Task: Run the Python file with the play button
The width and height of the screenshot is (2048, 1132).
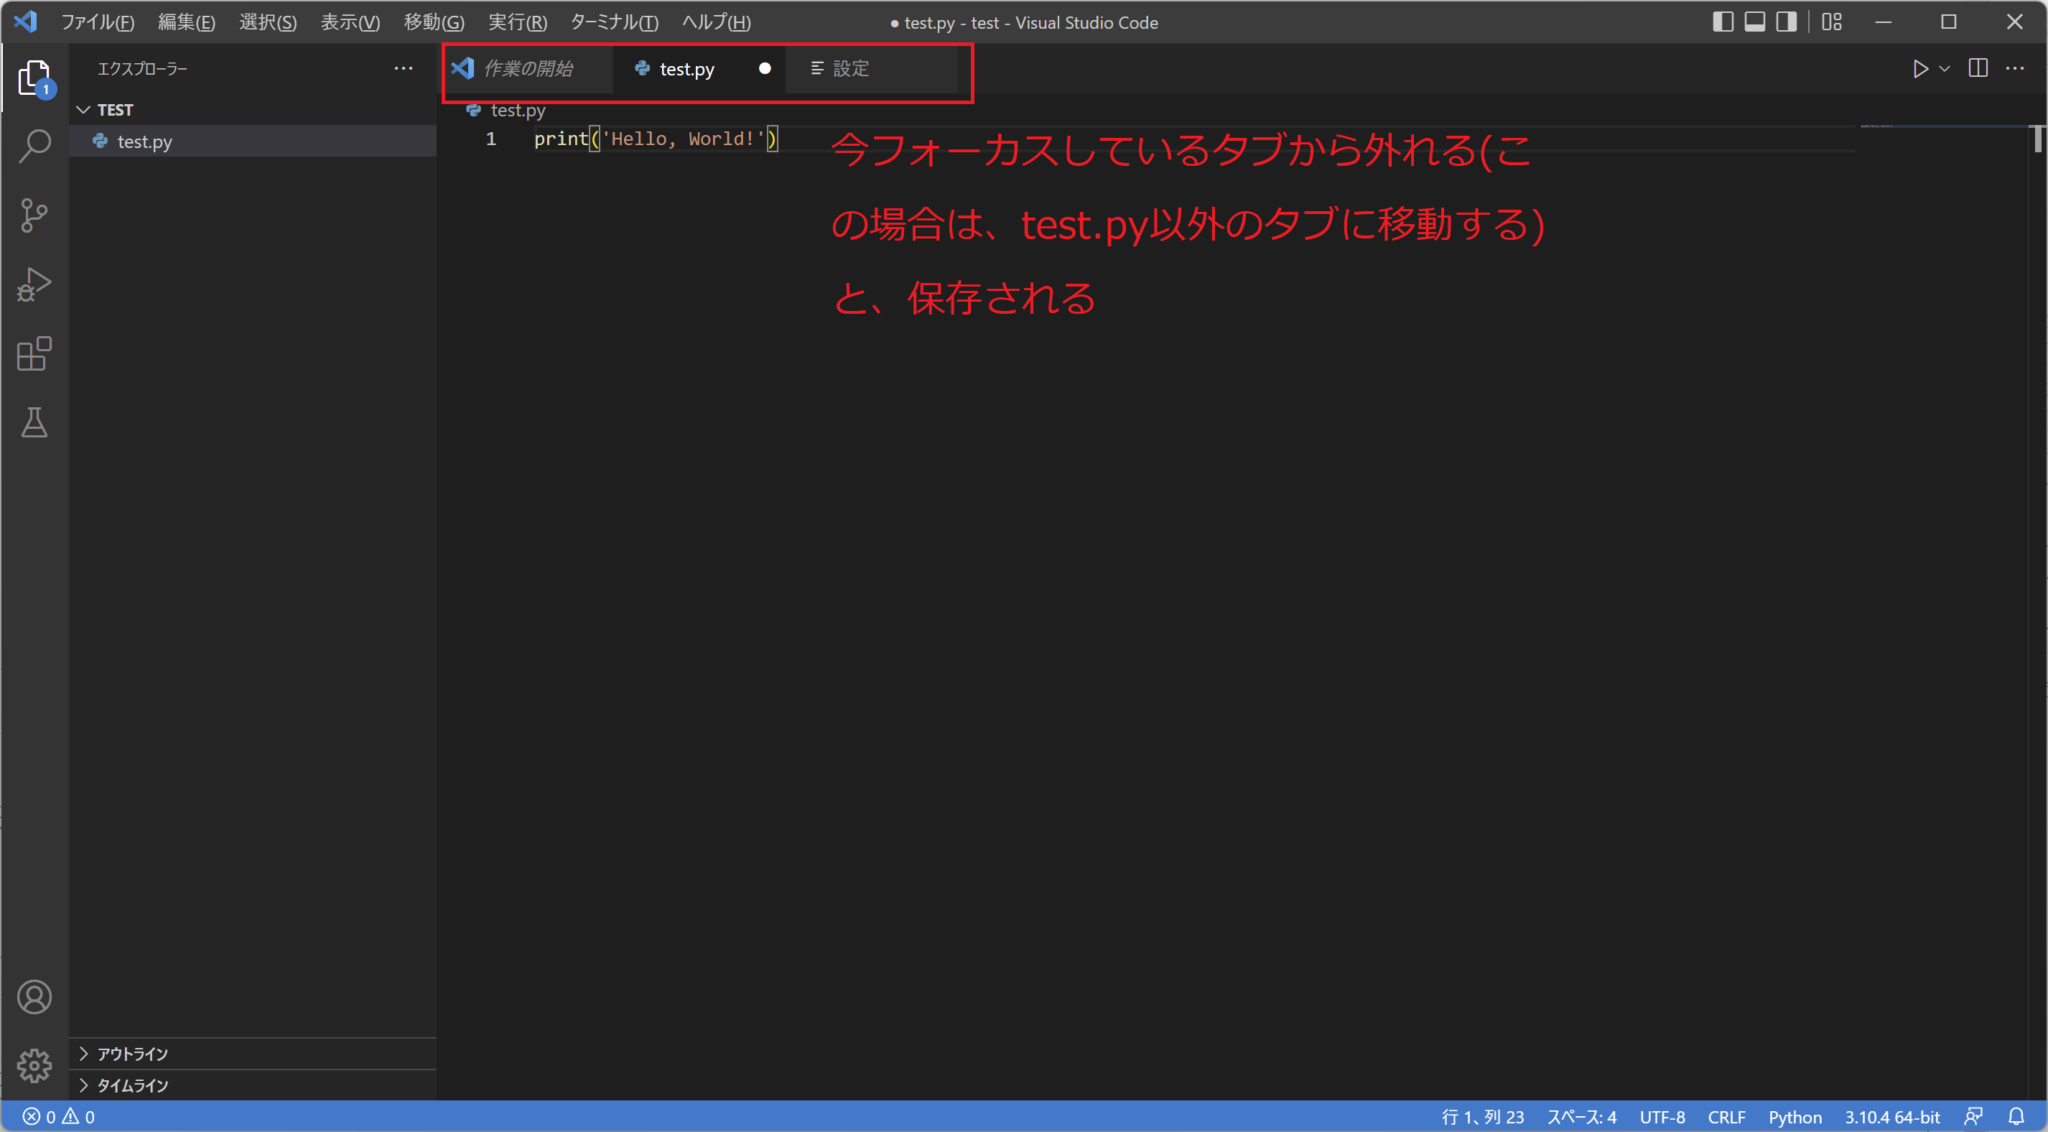Action: tap(1922, 69)
